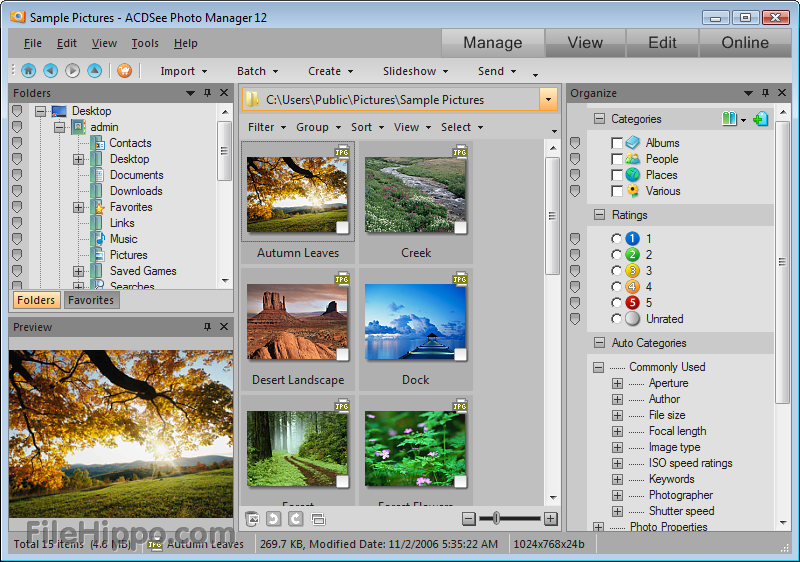This screenshot has width=800, height=562.
Task: Select rating 1 radio button
Action: tap(616, 239)
